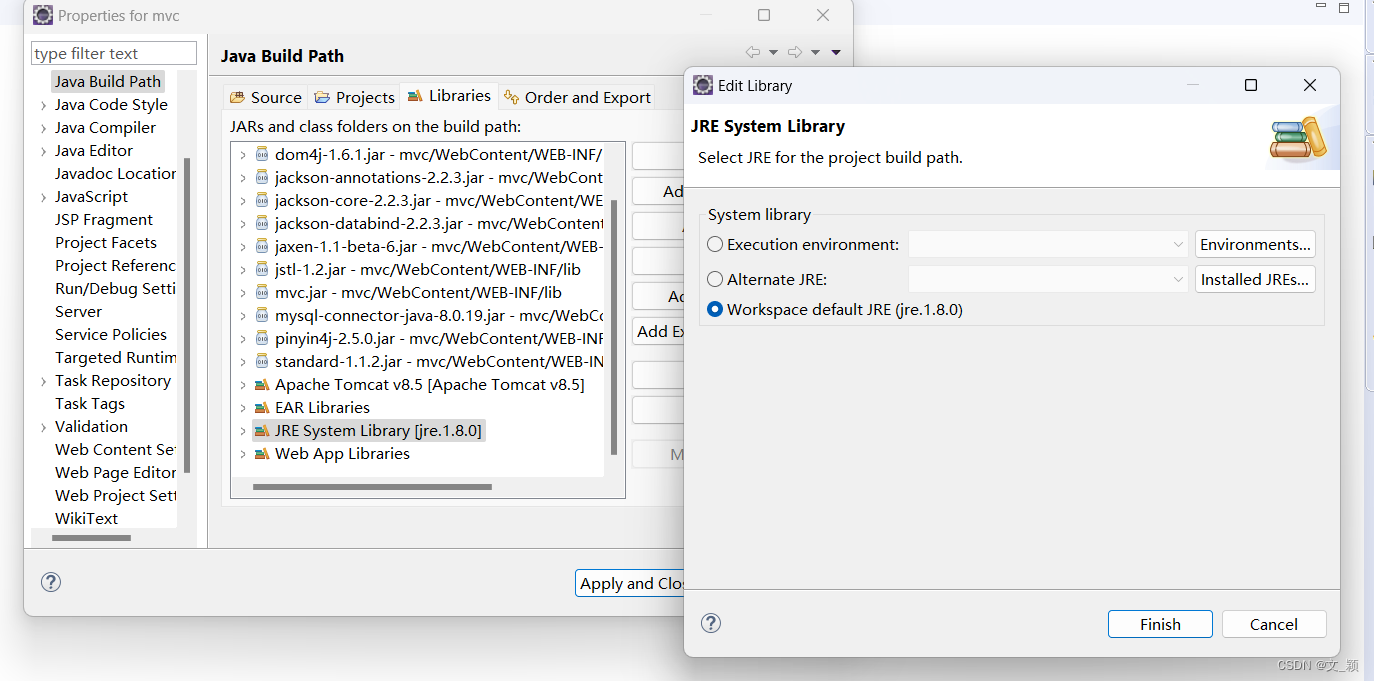The image size is (1374, 681).
Task: Click the mvc.jar file icon
Action: pos(262,293)
